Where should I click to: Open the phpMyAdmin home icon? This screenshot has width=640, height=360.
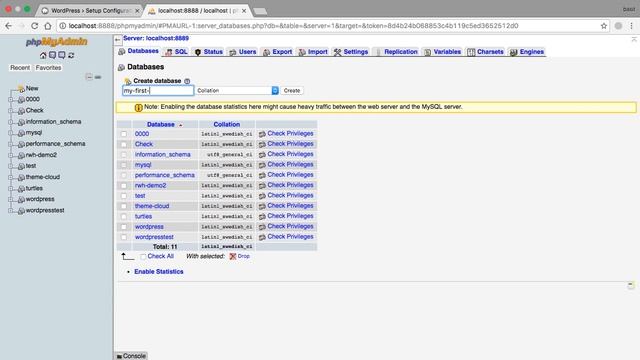(x=43, y=55)
